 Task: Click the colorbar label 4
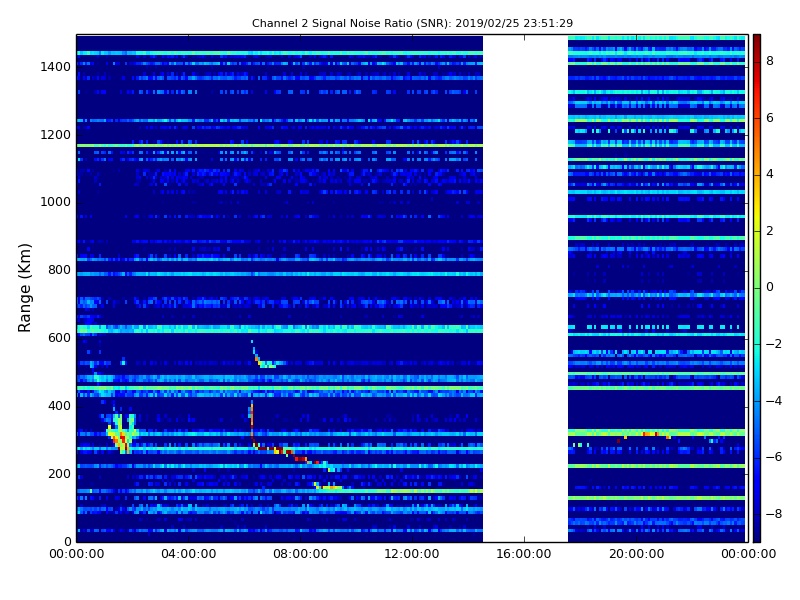pos(770,174)
